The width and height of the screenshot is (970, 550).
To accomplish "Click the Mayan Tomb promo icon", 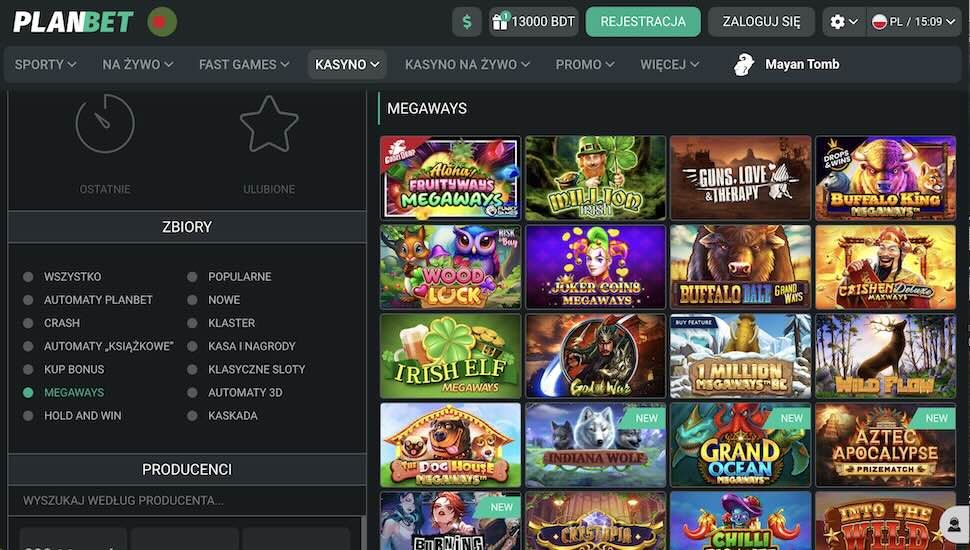I will (744, 64).
